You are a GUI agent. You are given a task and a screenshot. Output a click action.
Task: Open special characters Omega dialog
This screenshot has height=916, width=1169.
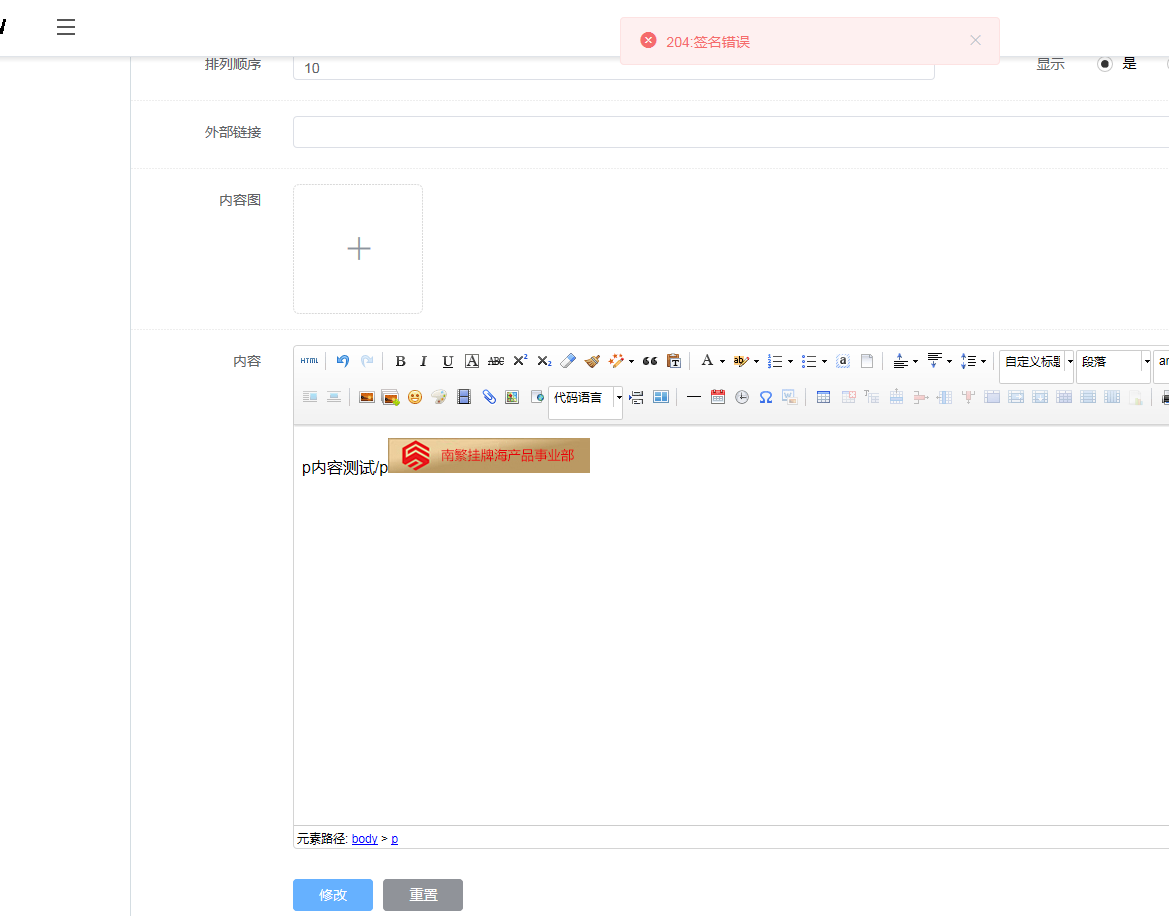point(766,397)
